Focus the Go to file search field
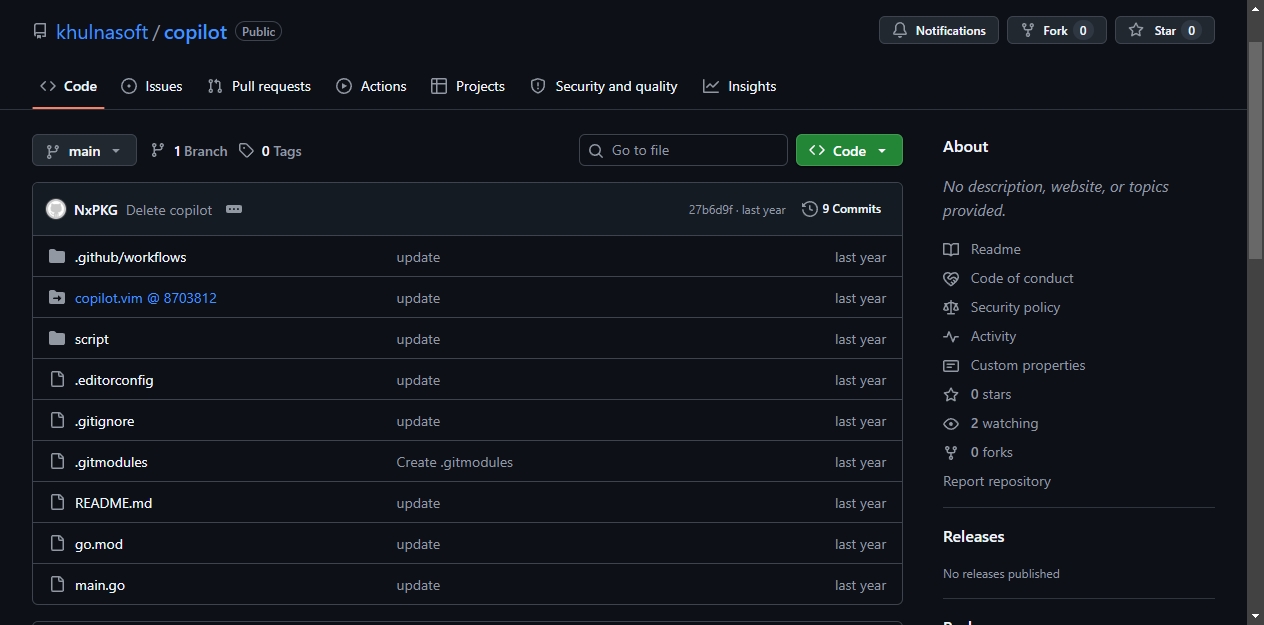 [x=683, y=151]
